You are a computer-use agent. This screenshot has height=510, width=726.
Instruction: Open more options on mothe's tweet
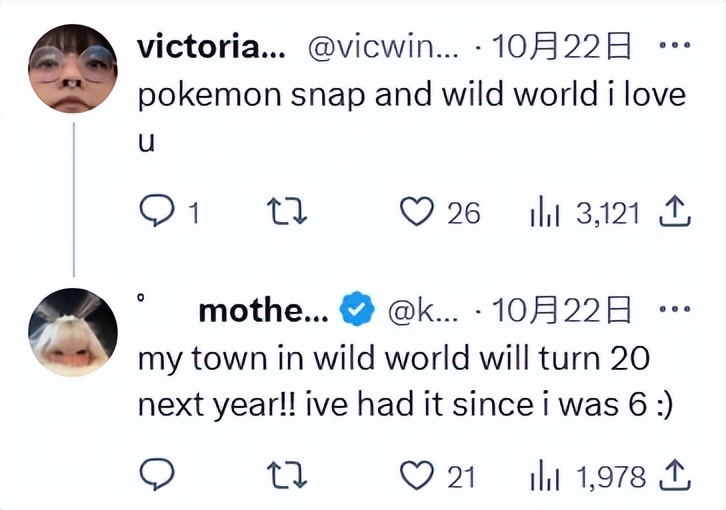point(676,310)
